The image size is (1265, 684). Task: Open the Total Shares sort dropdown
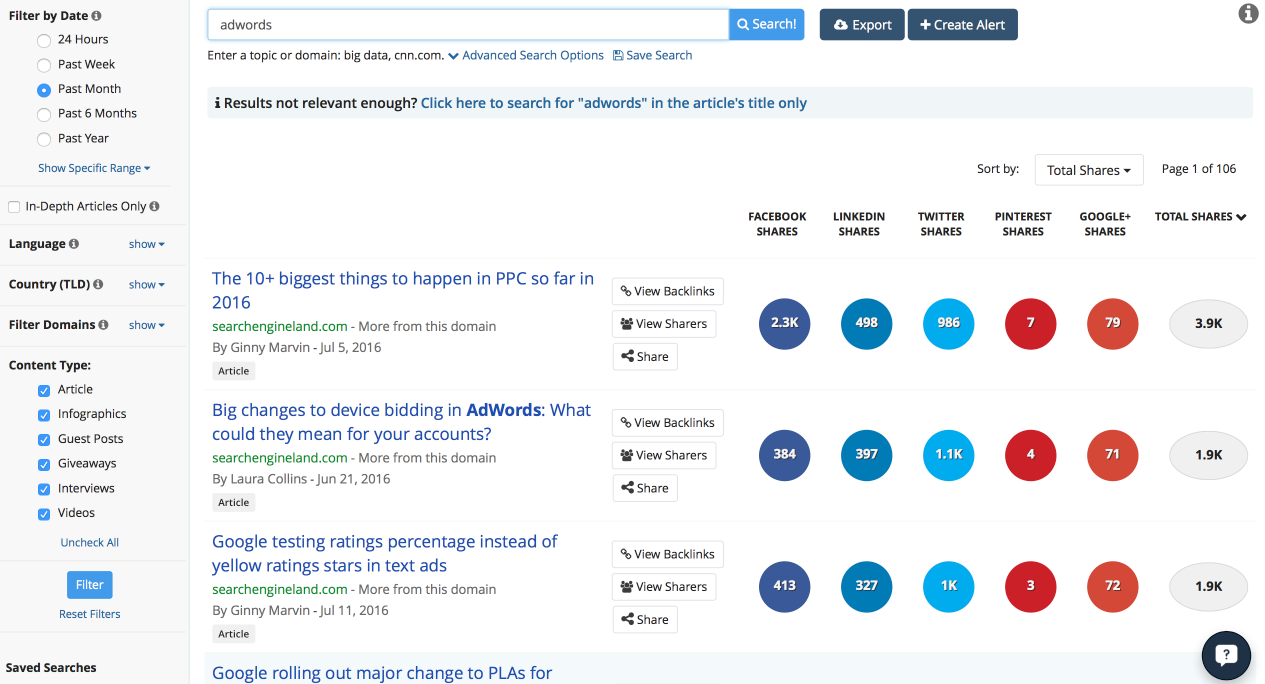point(1088,170)
